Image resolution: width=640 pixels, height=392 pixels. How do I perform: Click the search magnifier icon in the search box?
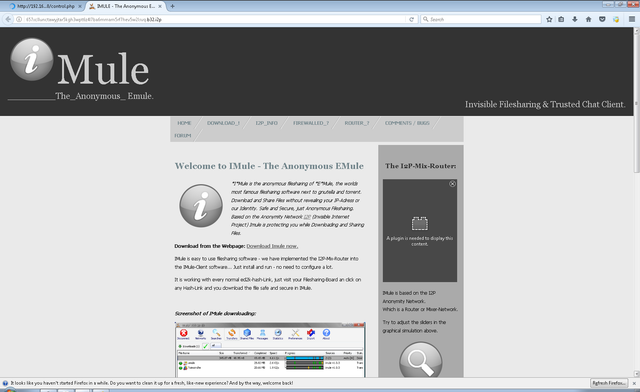(x=426, y=19)
